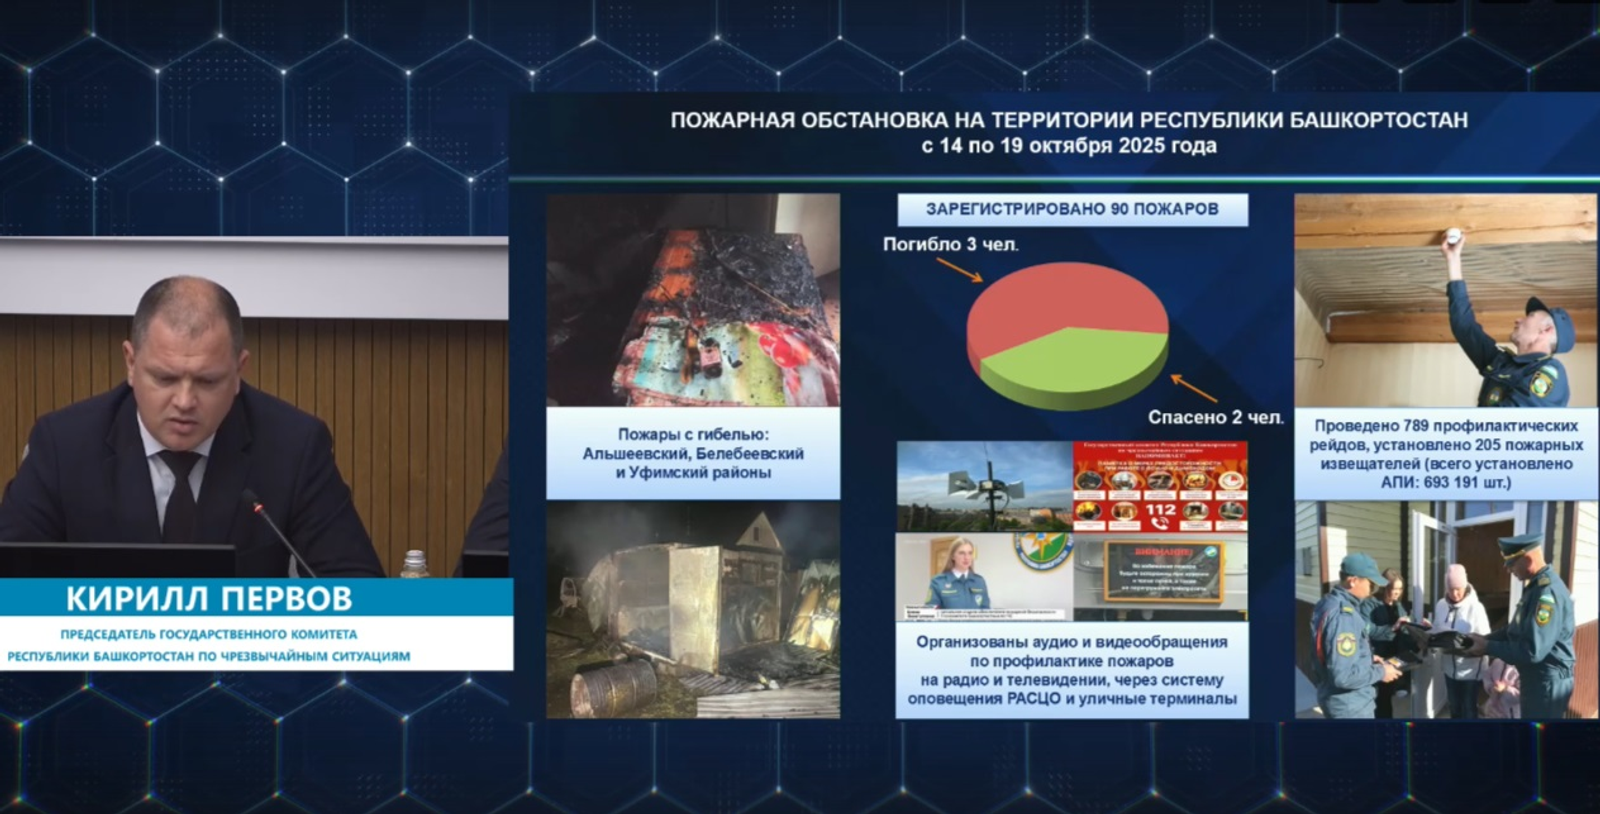
Task: Click the speaker's job title subtitle text
Action: [209, 645]
